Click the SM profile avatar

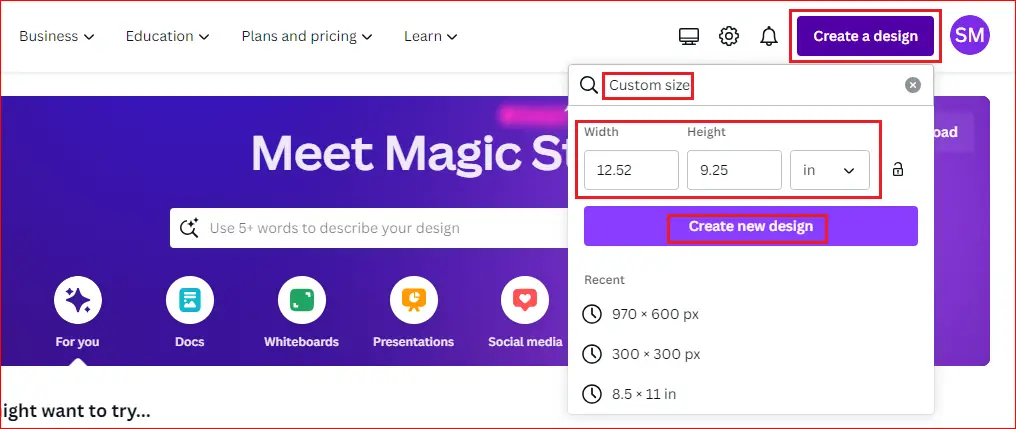tap(969, 36)
